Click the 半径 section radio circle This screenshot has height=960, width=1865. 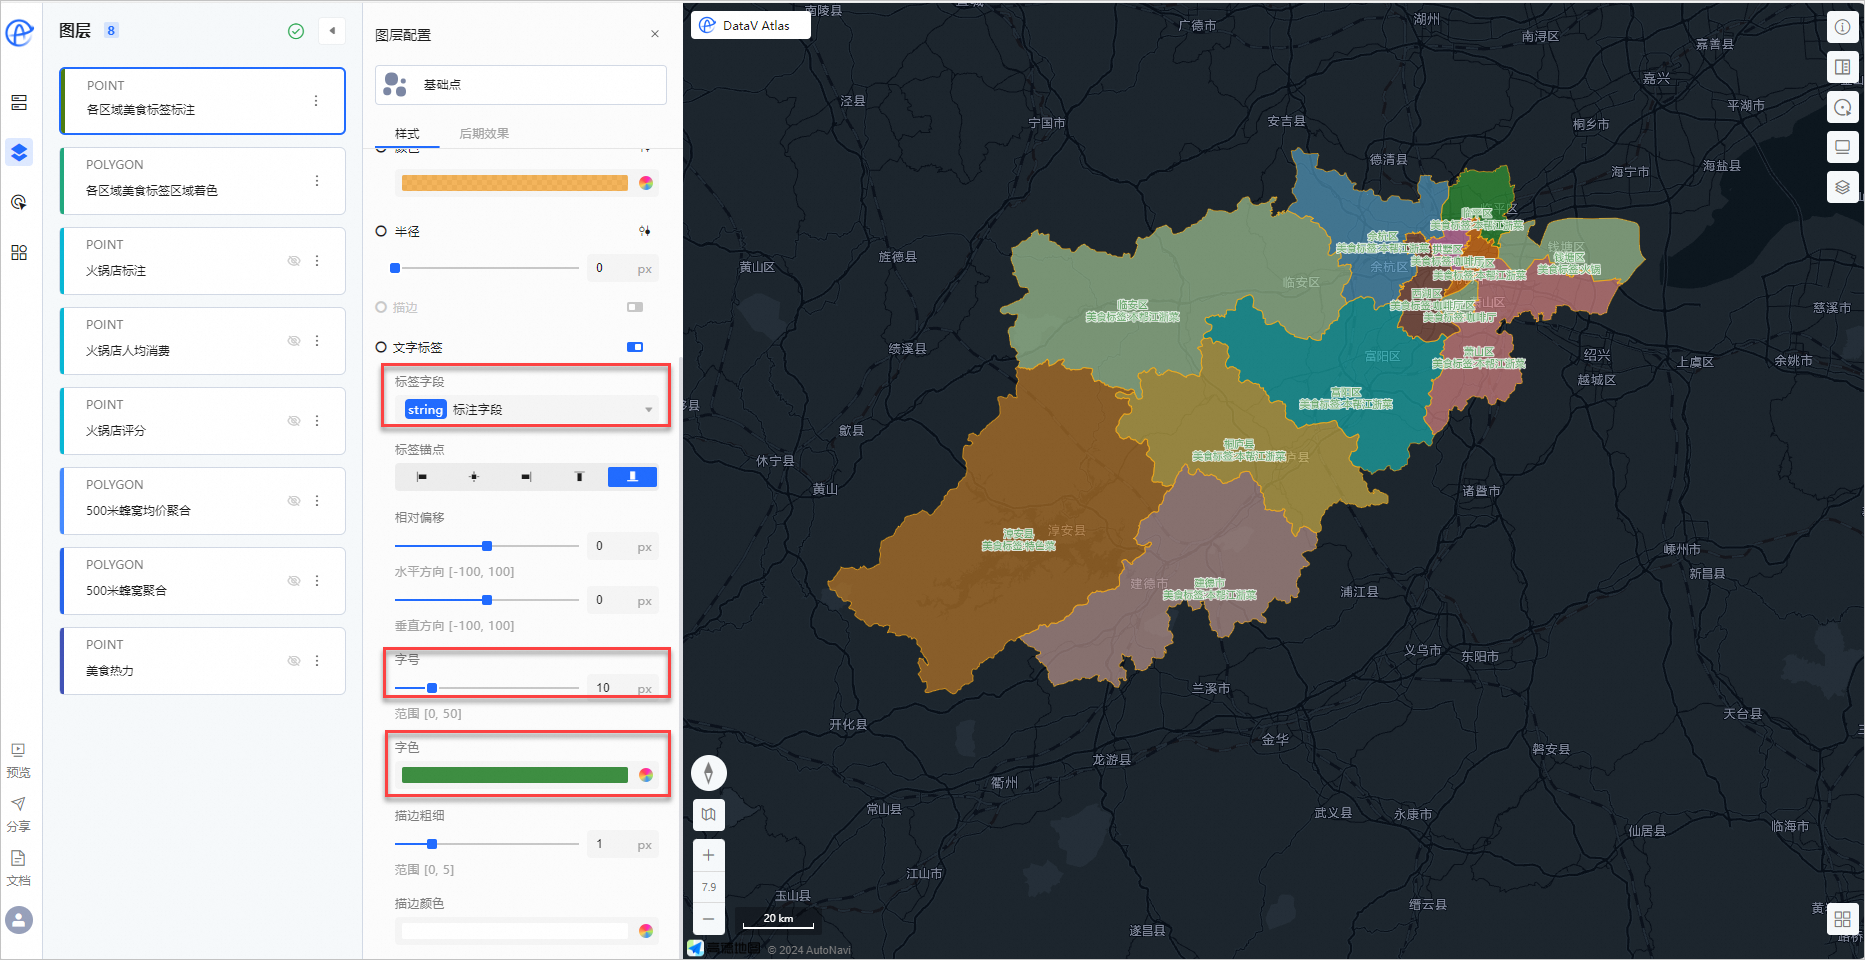click(381, 231)
